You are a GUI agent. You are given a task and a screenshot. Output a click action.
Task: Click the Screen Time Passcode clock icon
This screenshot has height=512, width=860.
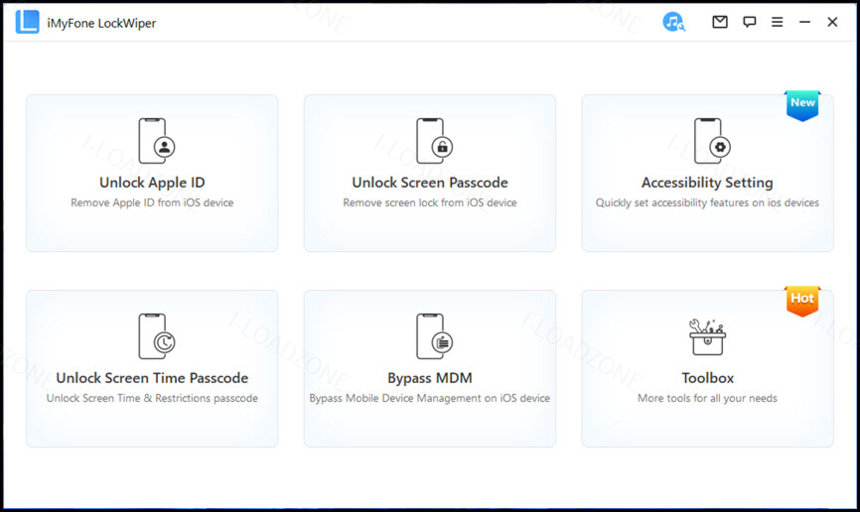156,337
